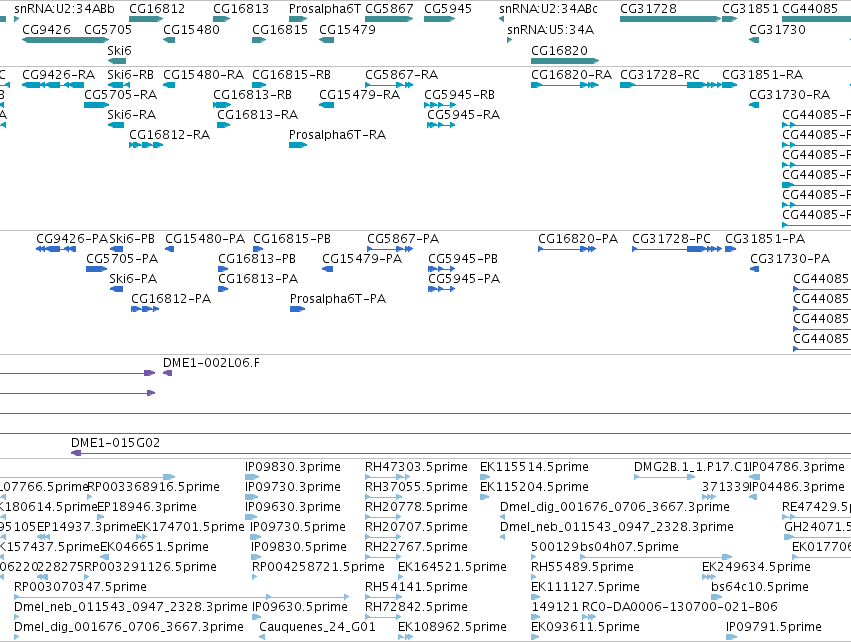Open the CG16813-PB protein label

point(257,259)
